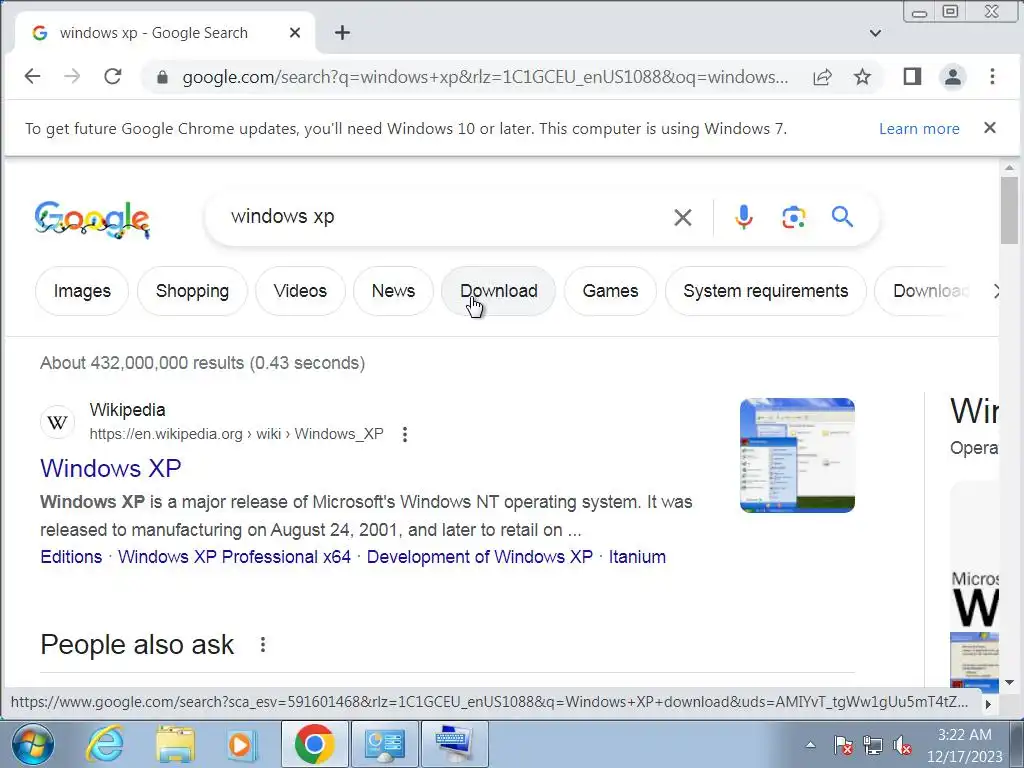Switch to the Shopping filter
This screenshot has width=1024, height=768.
(192, 291)
